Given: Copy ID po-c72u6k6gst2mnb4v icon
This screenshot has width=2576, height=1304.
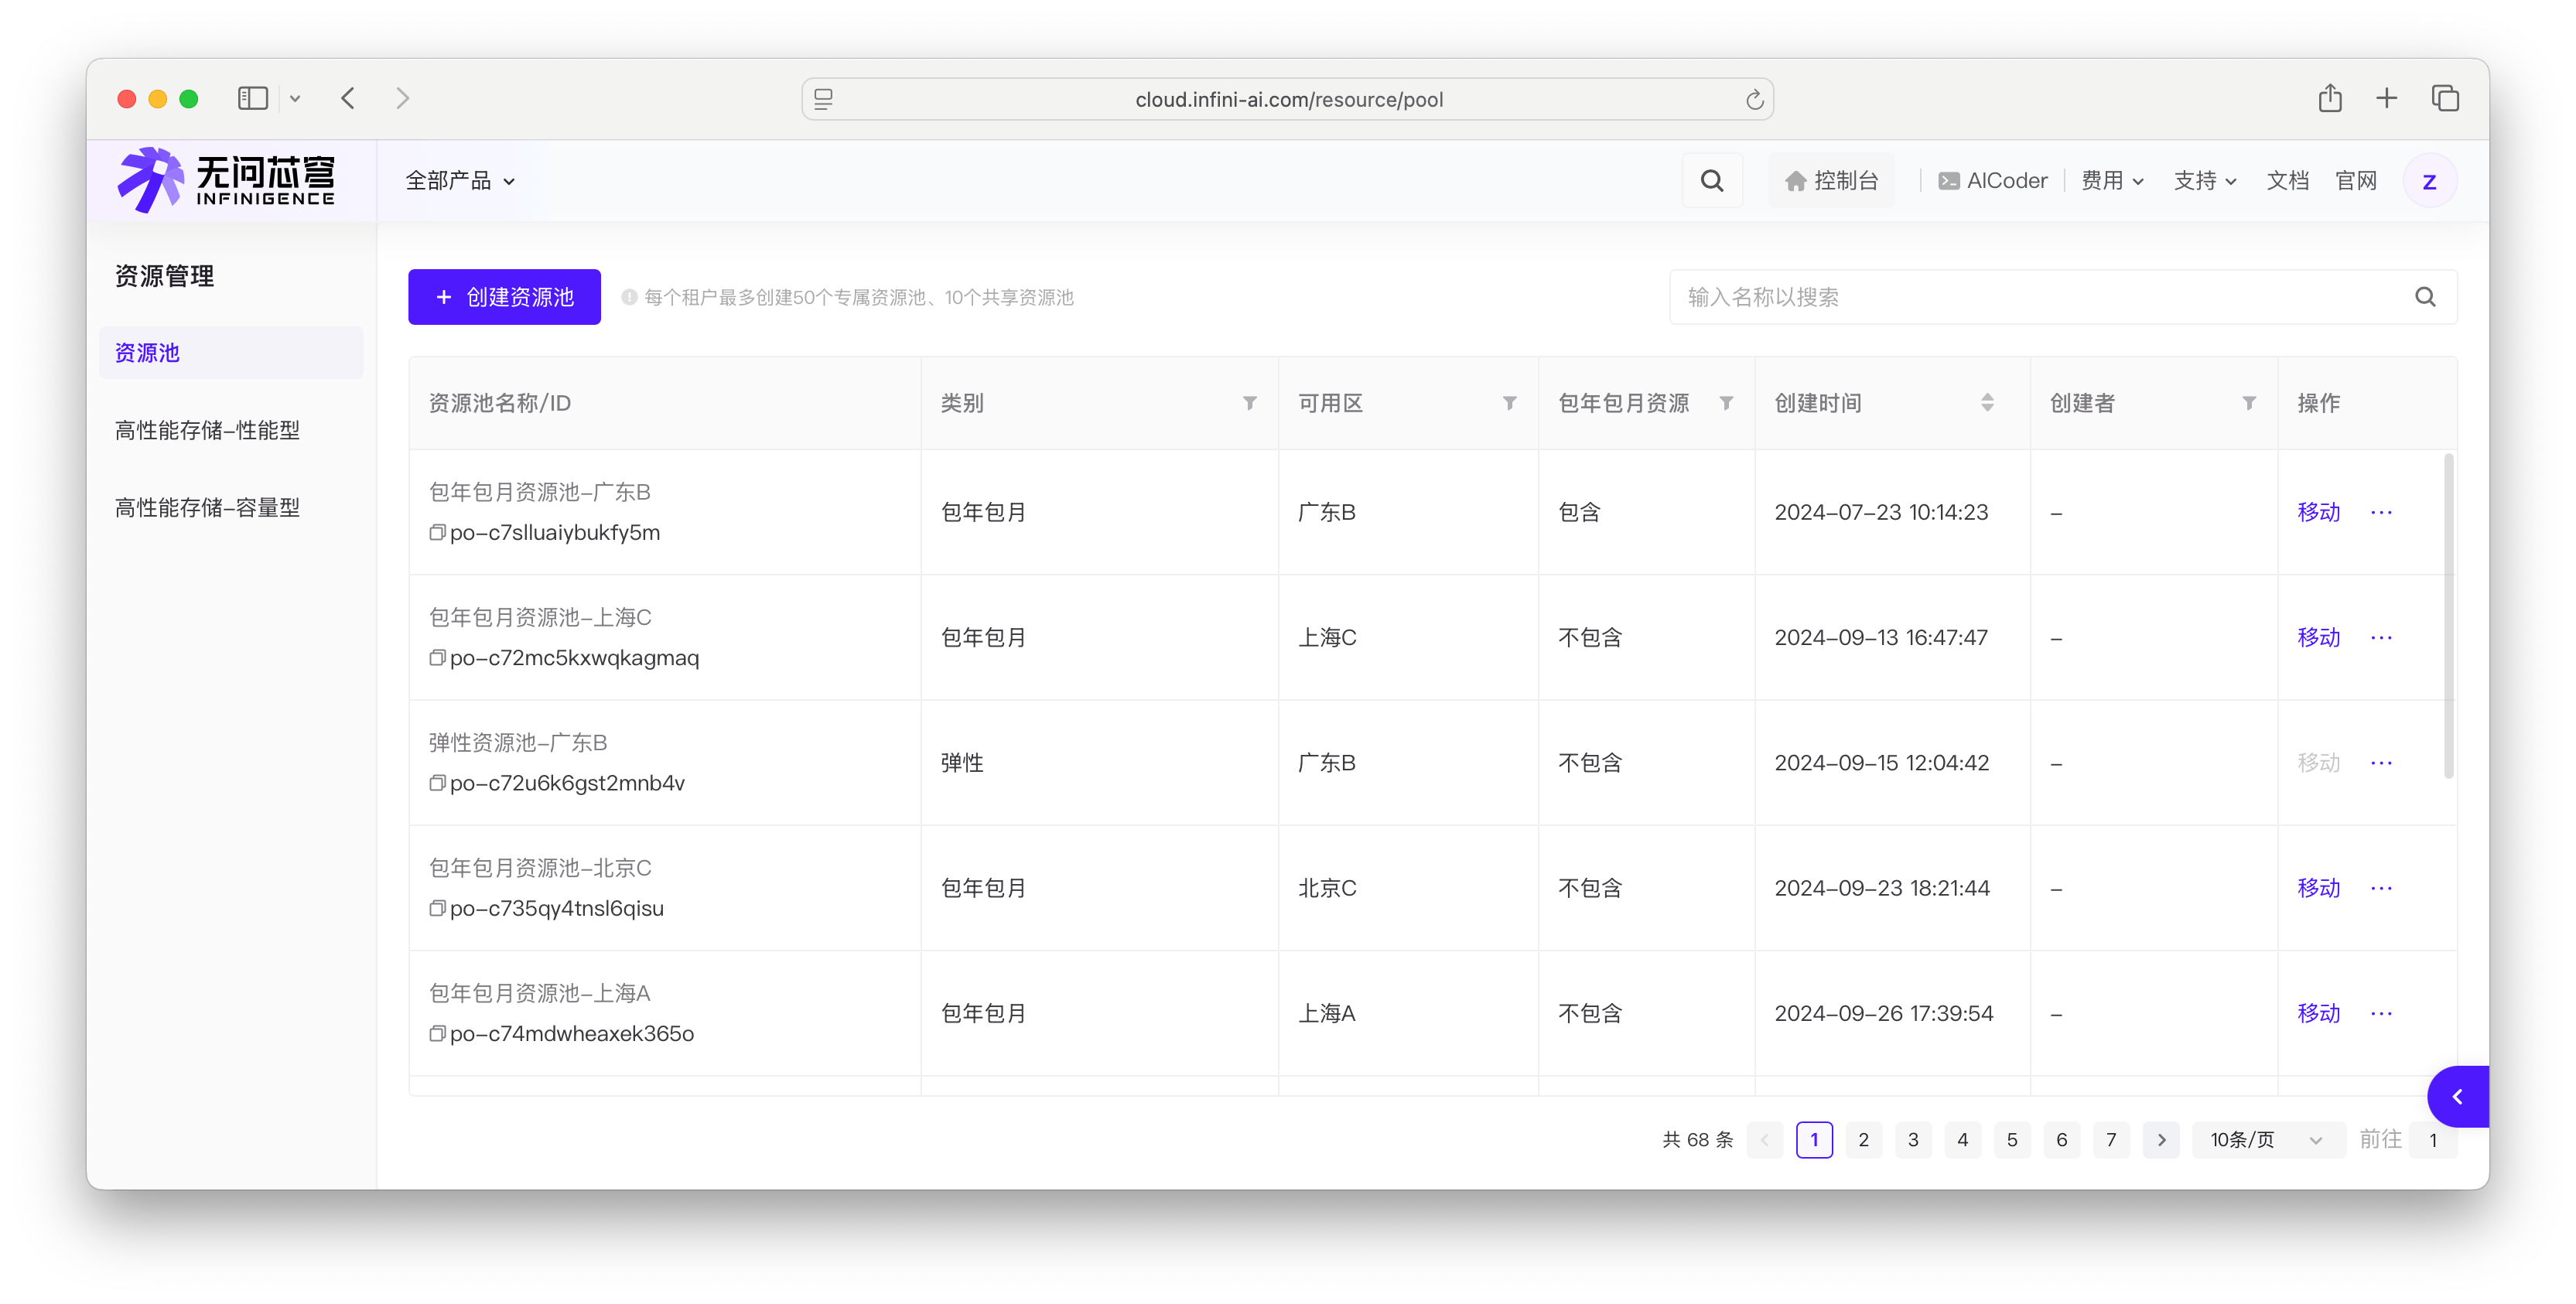Looking at the screenshot, I should [437, 783].
